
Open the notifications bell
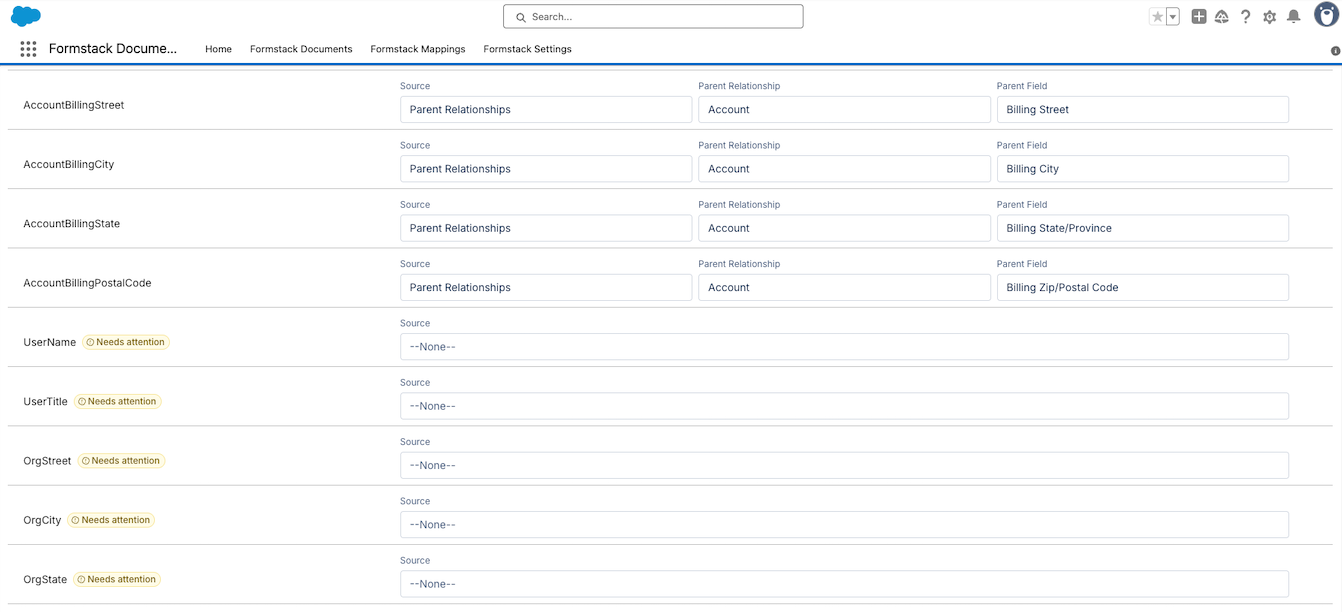tap(1293, 16)
